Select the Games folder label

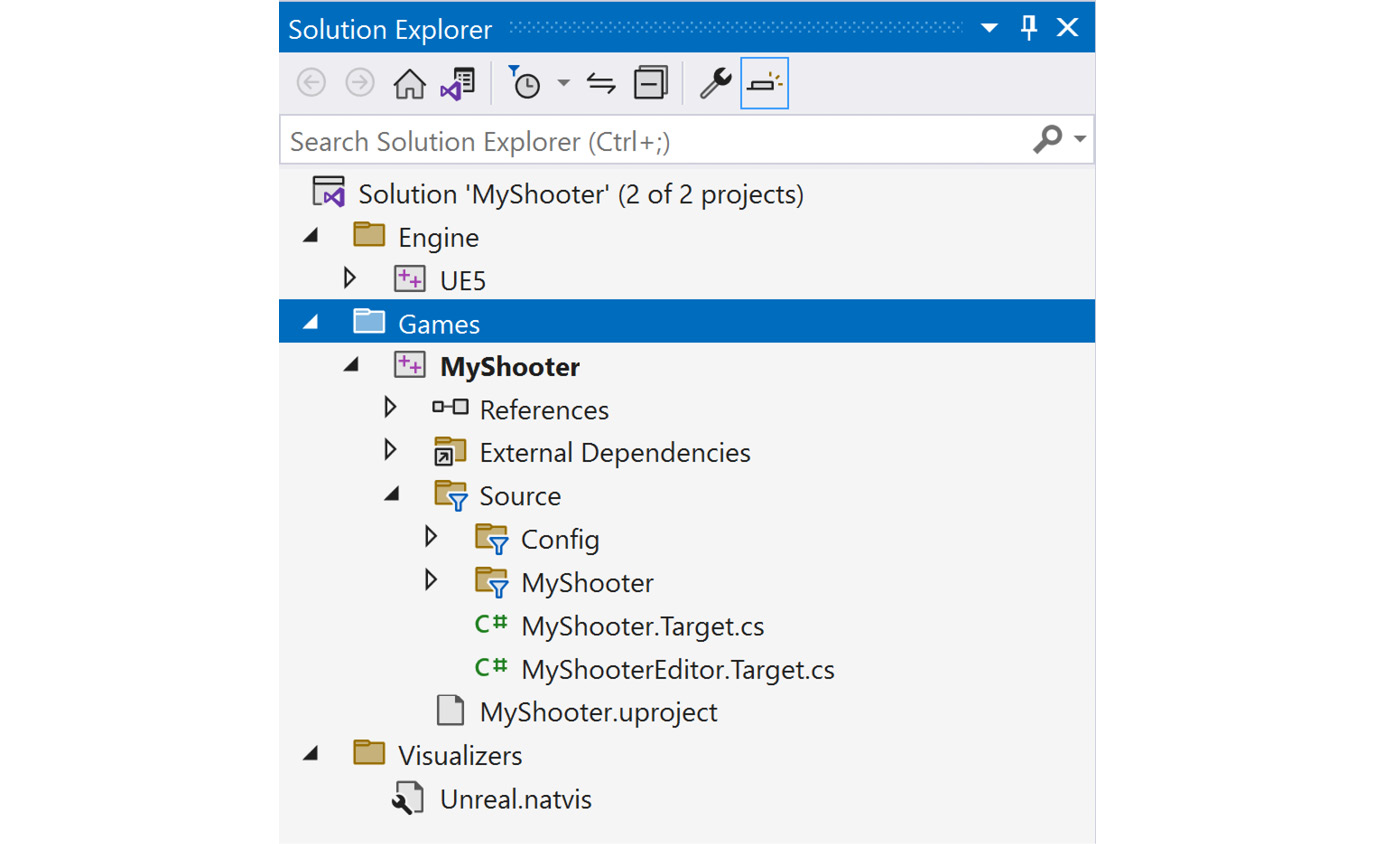click(439, 324)
